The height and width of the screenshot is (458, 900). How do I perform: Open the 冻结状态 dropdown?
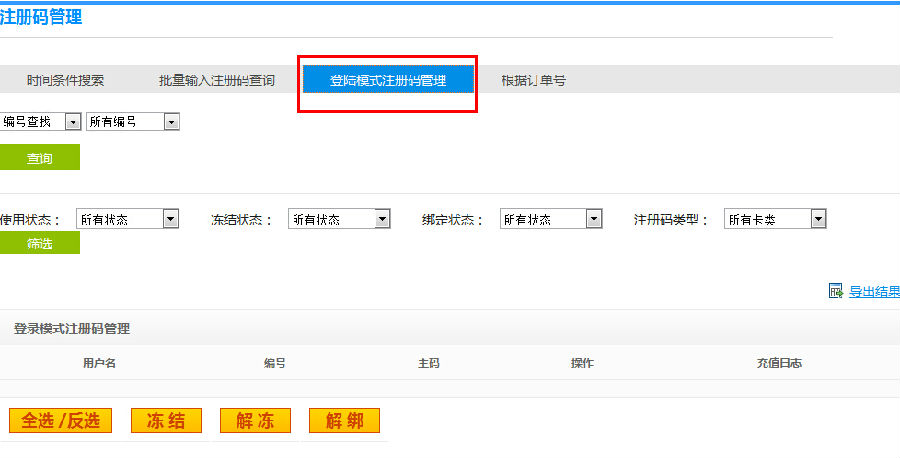tap(339, 219)
